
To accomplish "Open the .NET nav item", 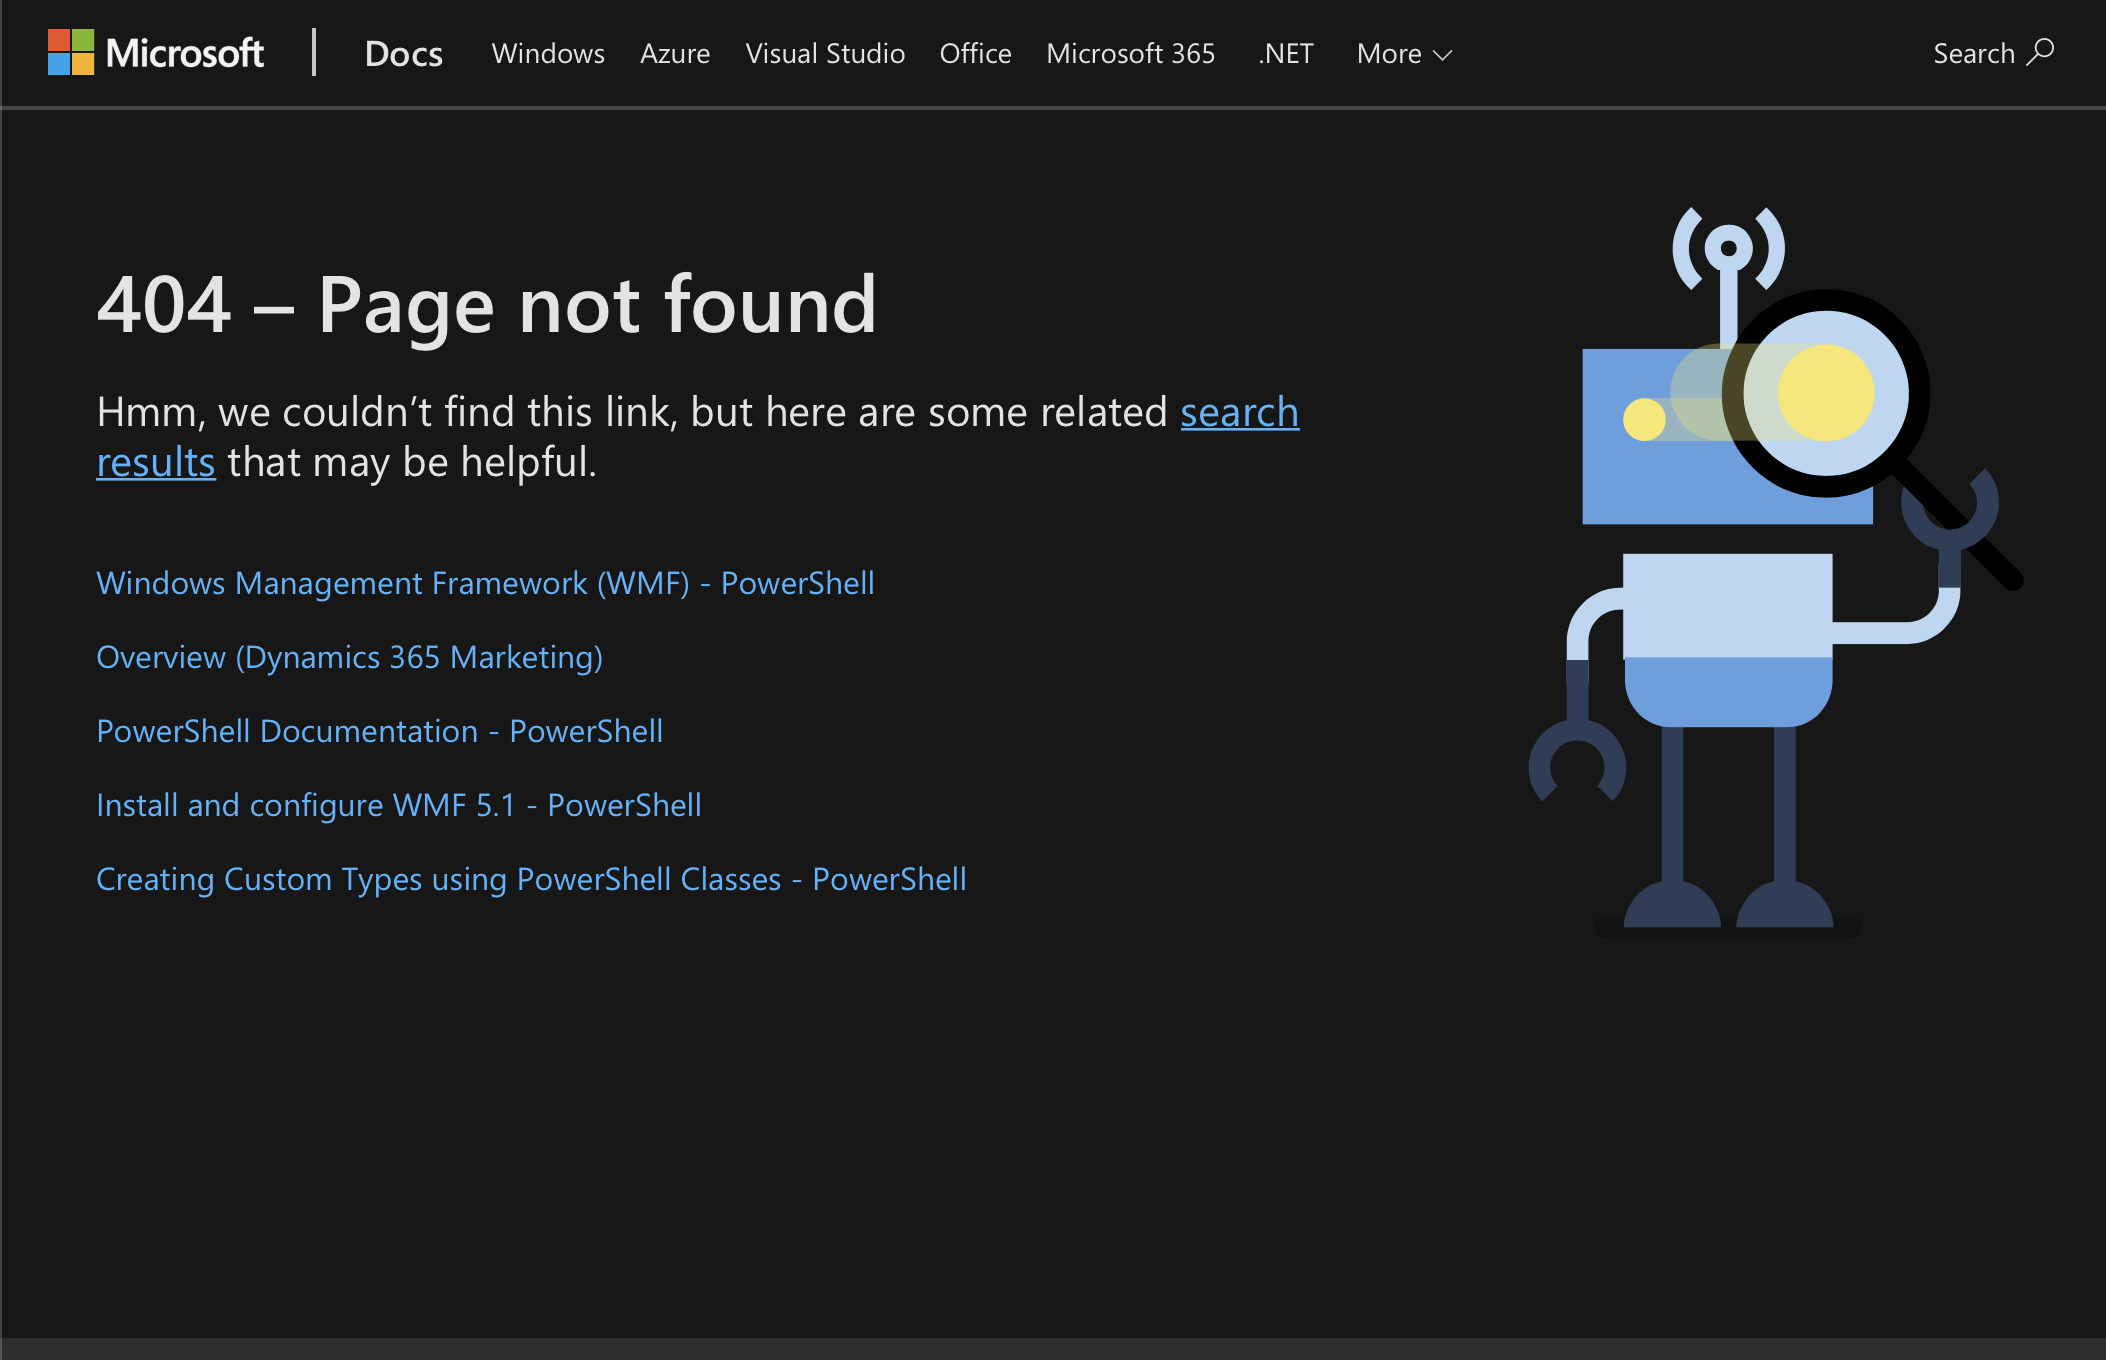I will coord(1286,54).
